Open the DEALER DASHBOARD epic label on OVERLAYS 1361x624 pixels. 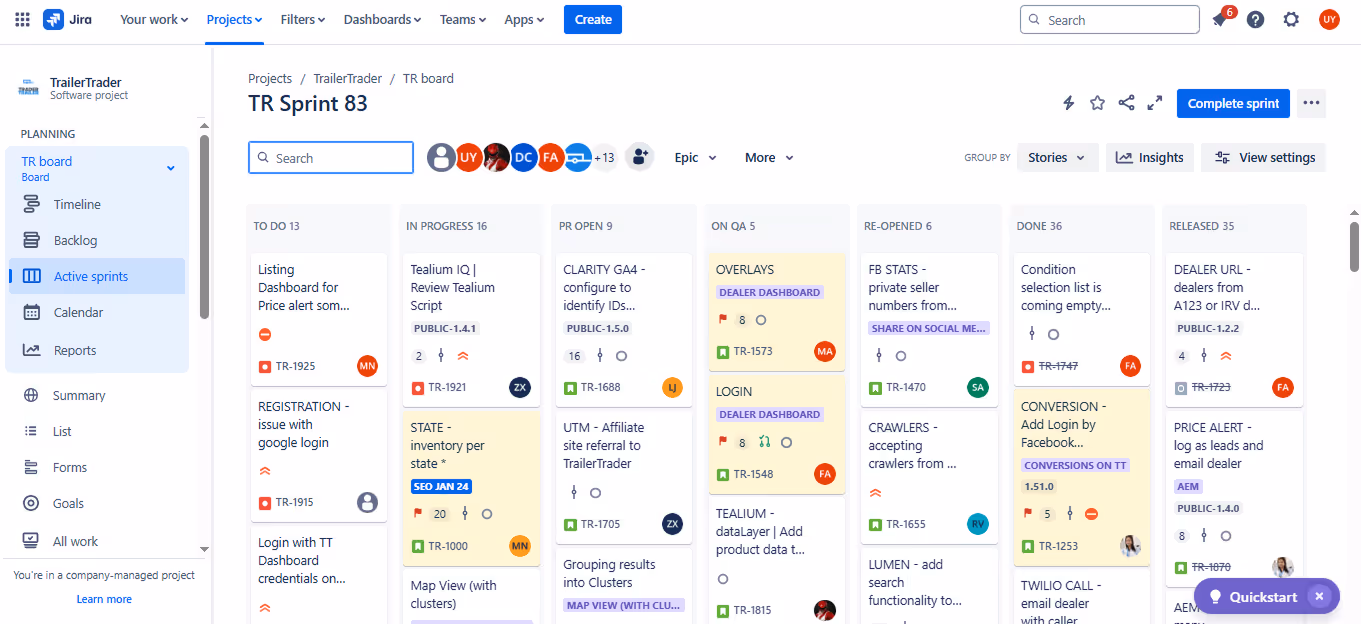click(x=769, y=292)
